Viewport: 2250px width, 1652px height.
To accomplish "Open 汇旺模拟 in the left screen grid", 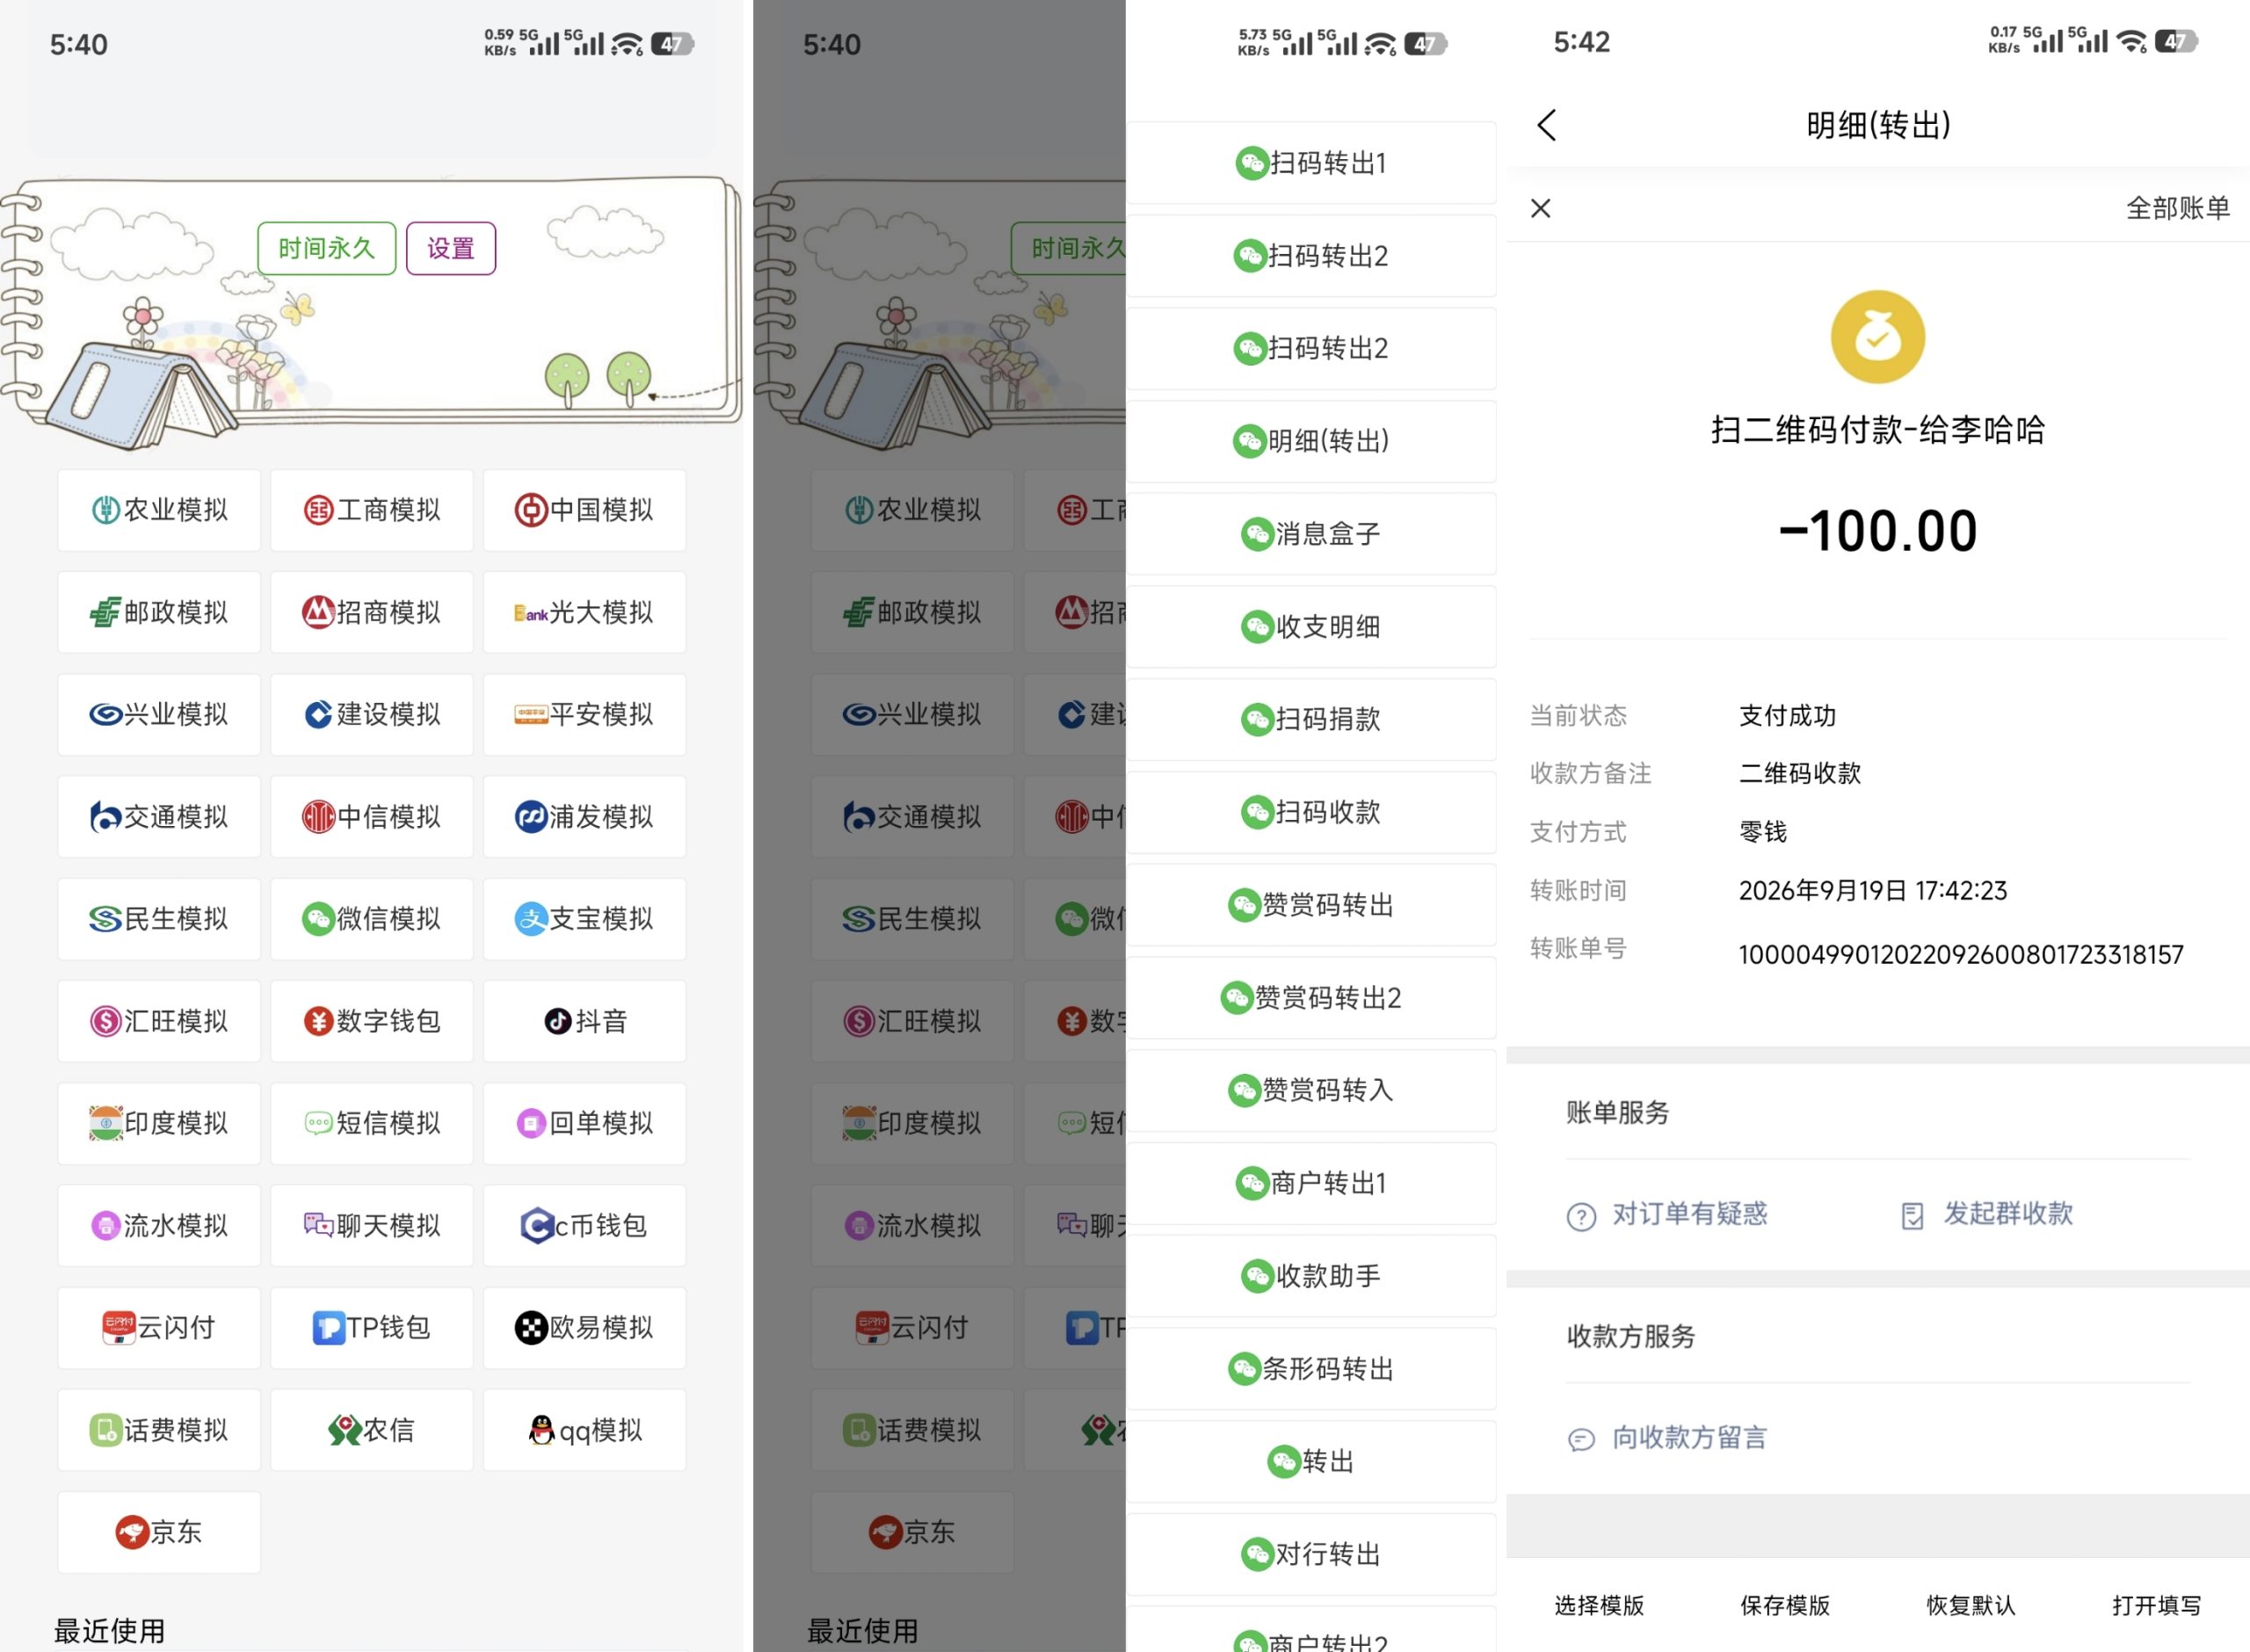I will pos(159,1021).
